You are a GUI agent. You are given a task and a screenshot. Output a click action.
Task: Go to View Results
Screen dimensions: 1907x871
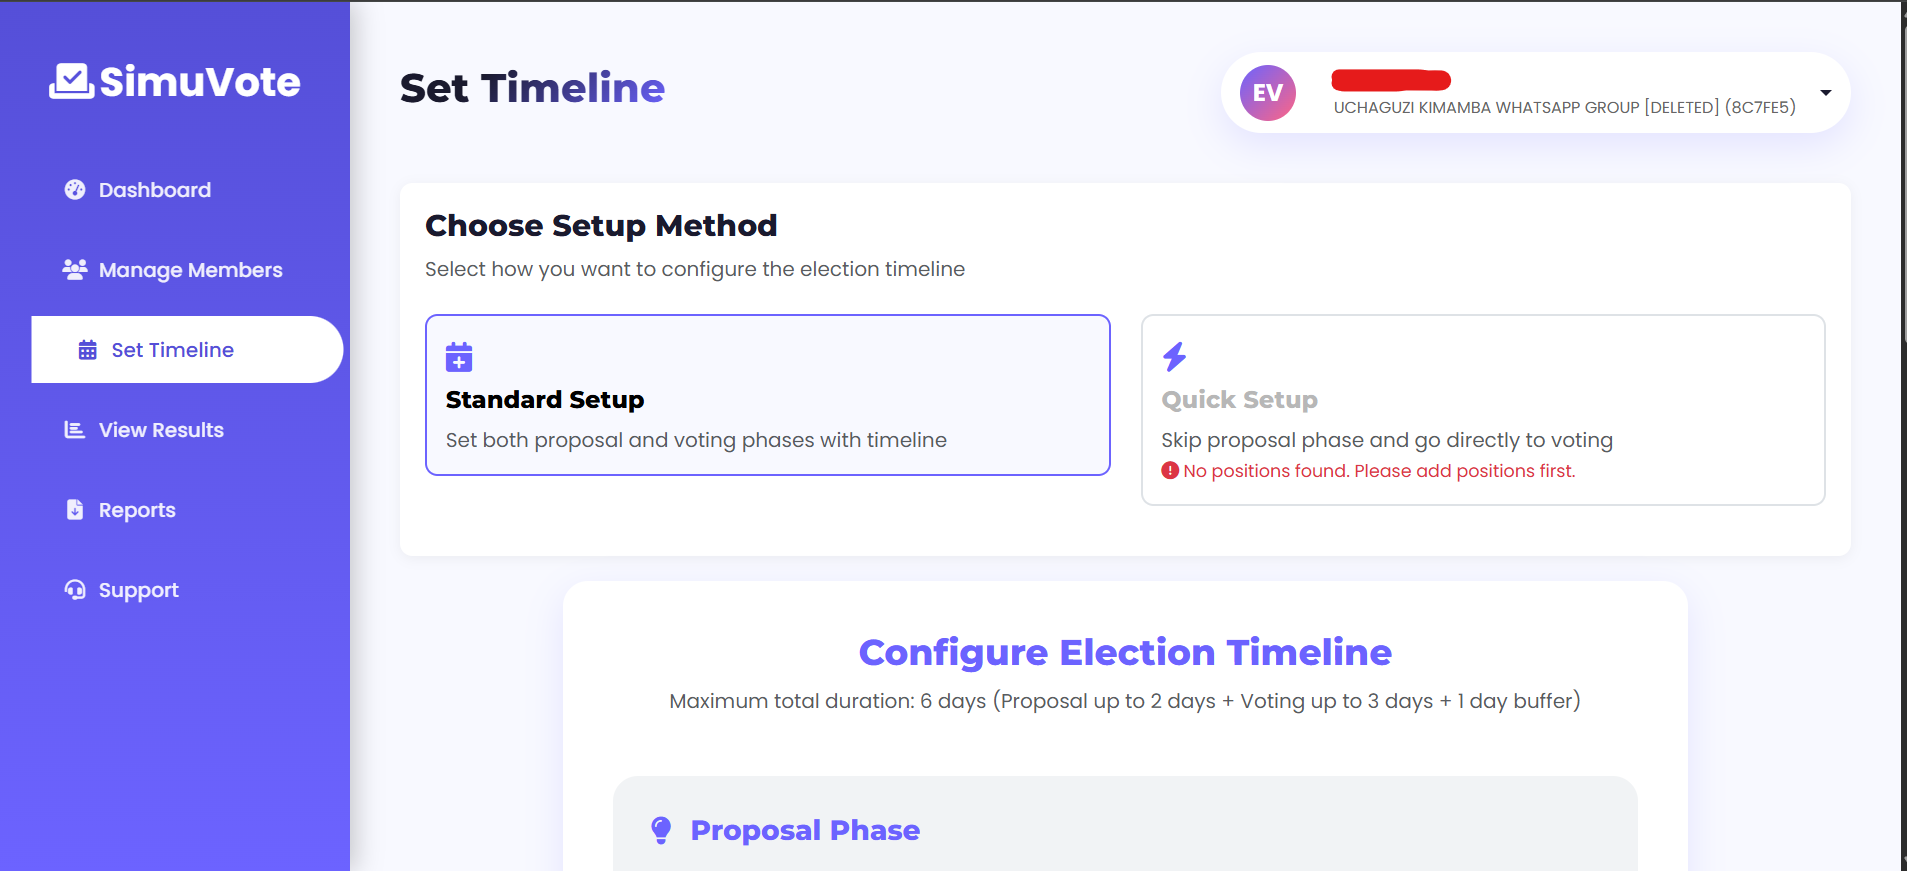[160, 429]
